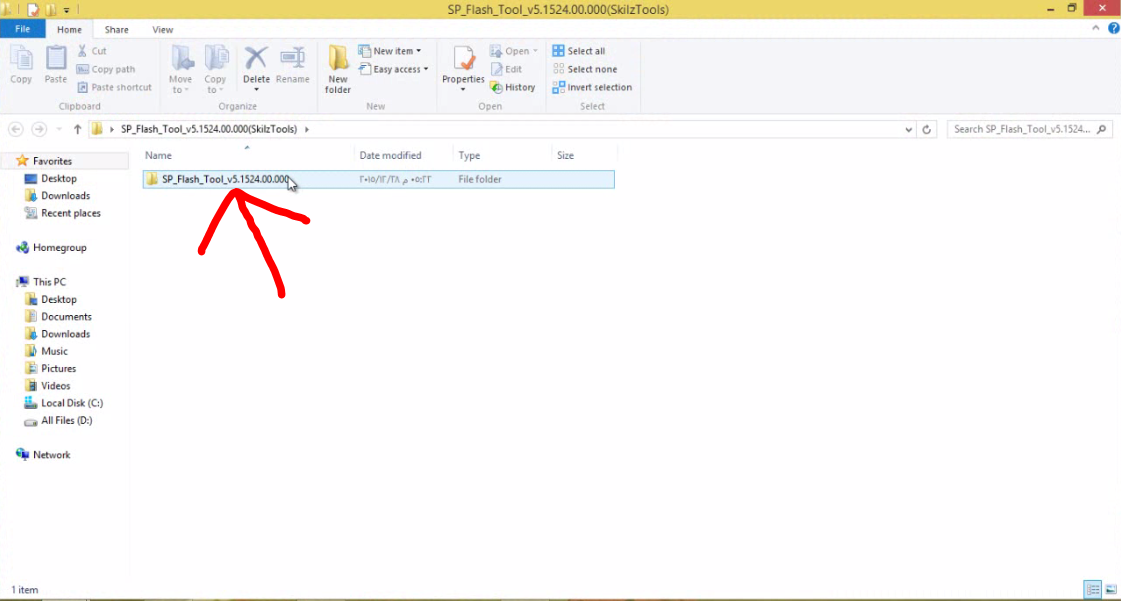Click Copy path in the ribbon

(106, 69)
